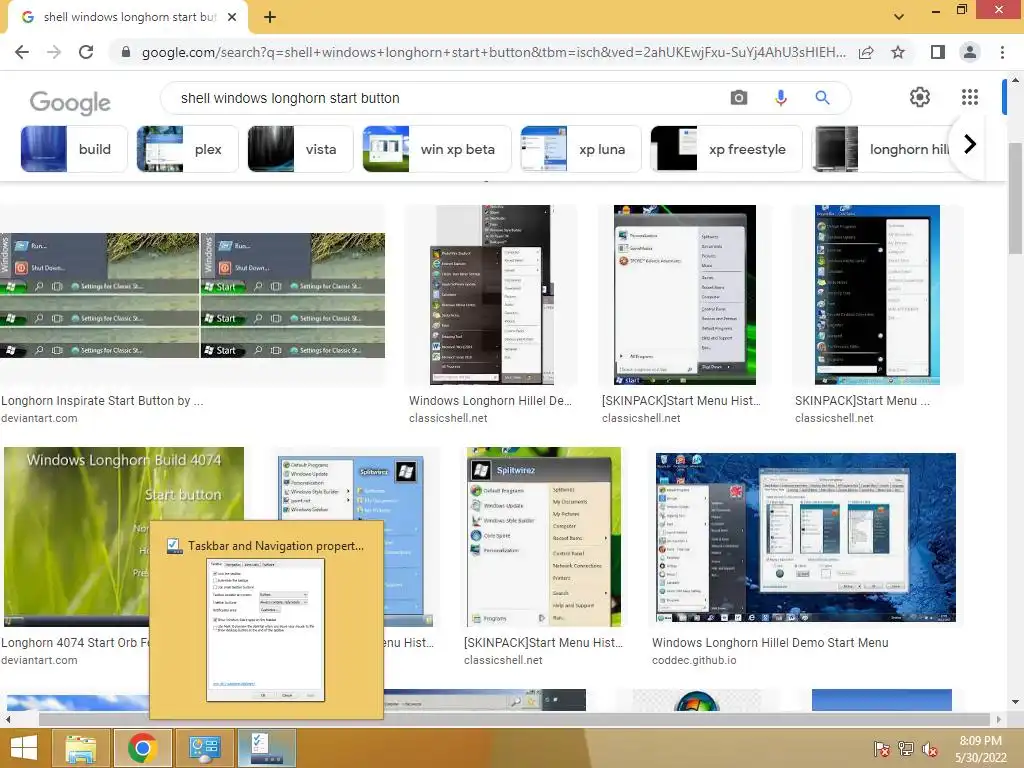Open a new browser tab
Screen dimensions: 1024x768
point(270,17)
